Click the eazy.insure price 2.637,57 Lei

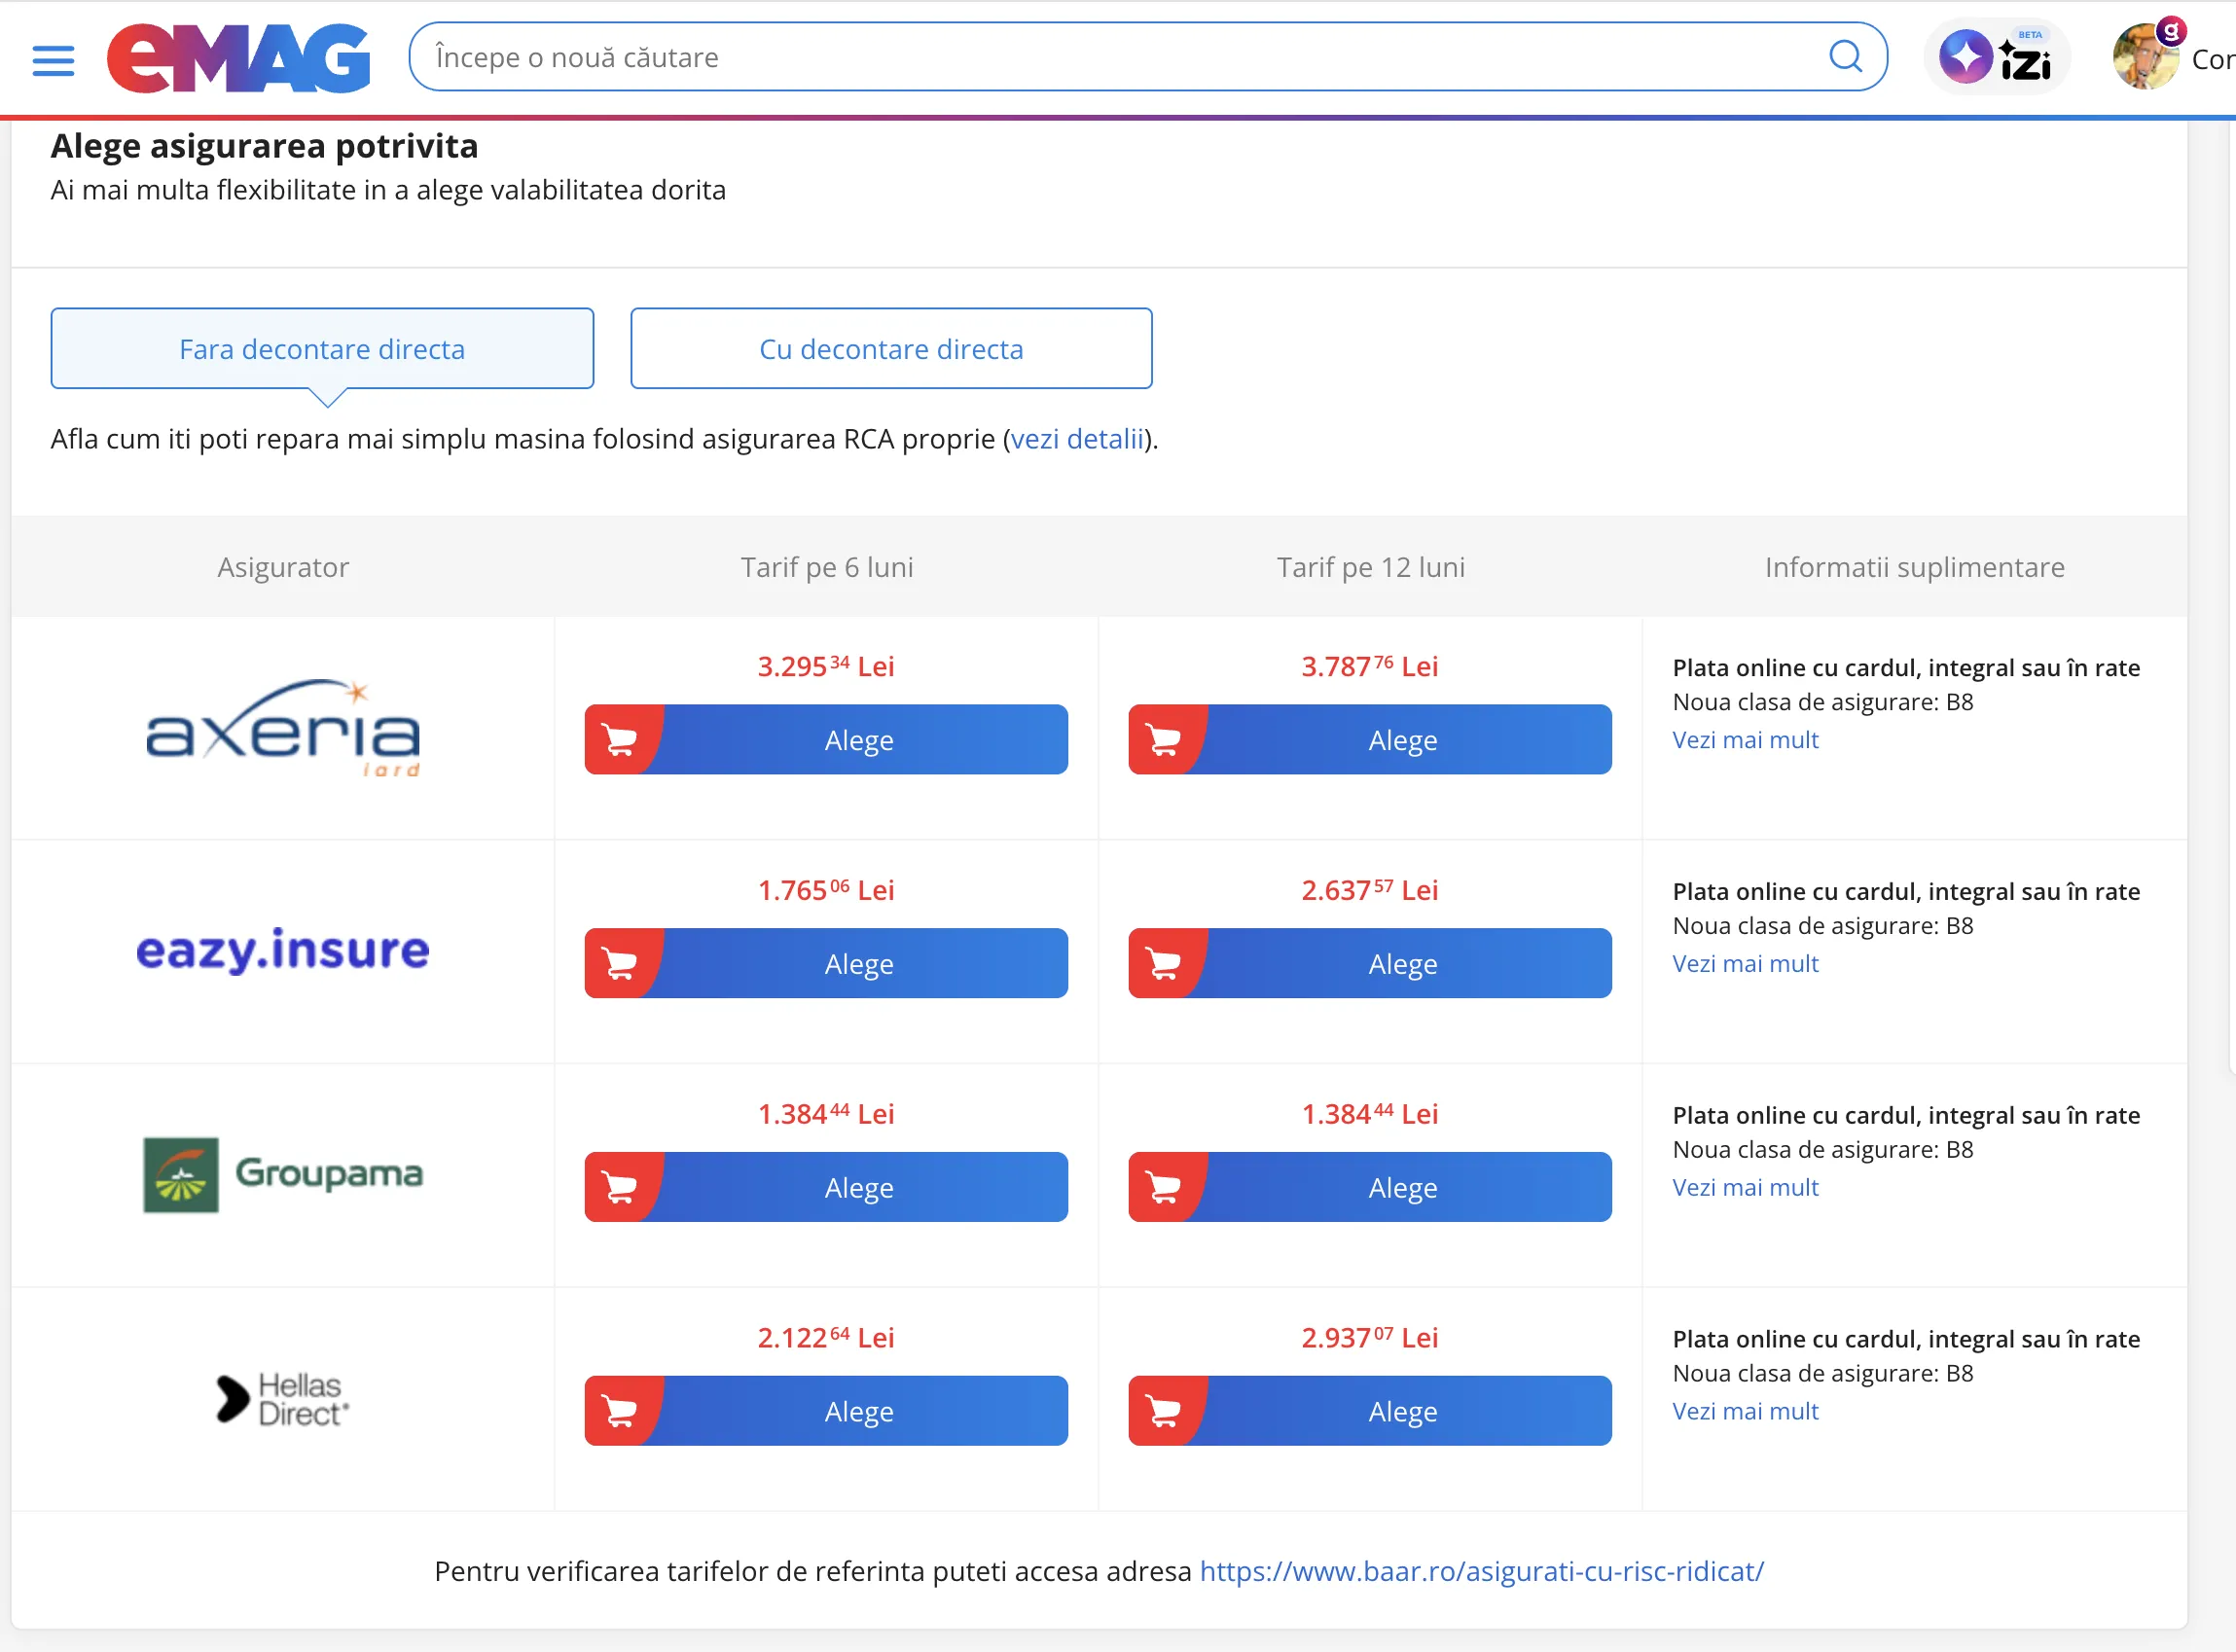(1370, 890)
